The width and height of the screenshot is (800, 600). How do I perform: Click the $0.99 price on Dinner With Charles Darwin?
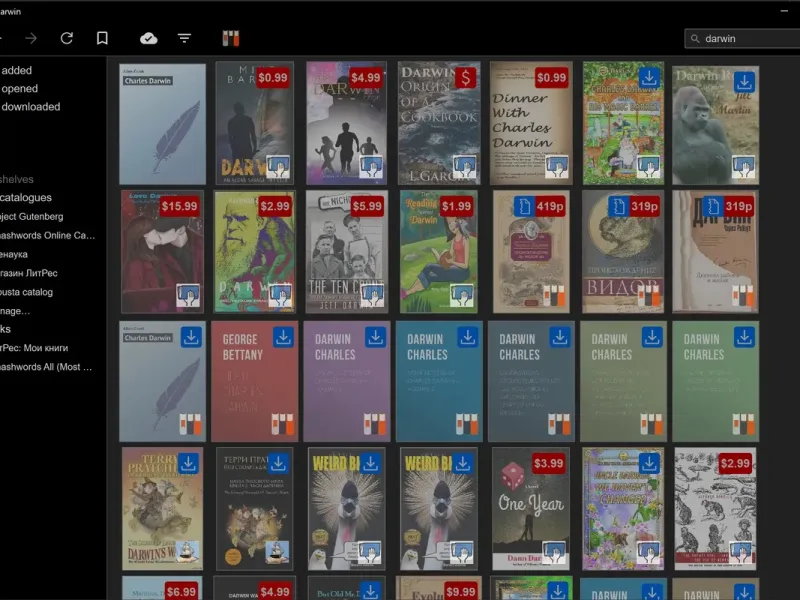coord(552,78)
